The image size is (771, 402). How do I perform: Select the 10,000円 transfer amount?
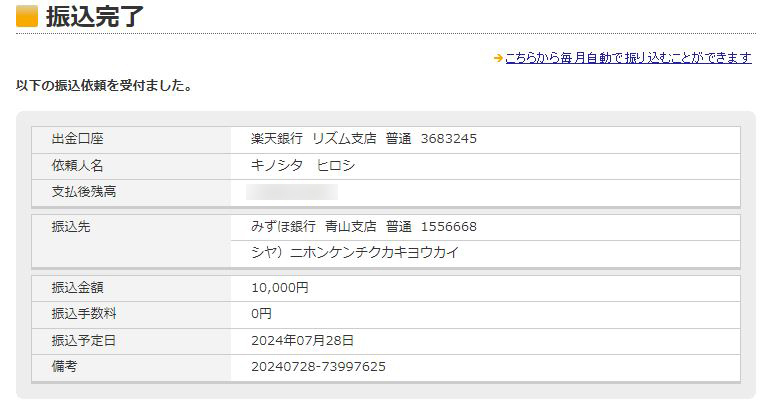[x=279, y=287]
